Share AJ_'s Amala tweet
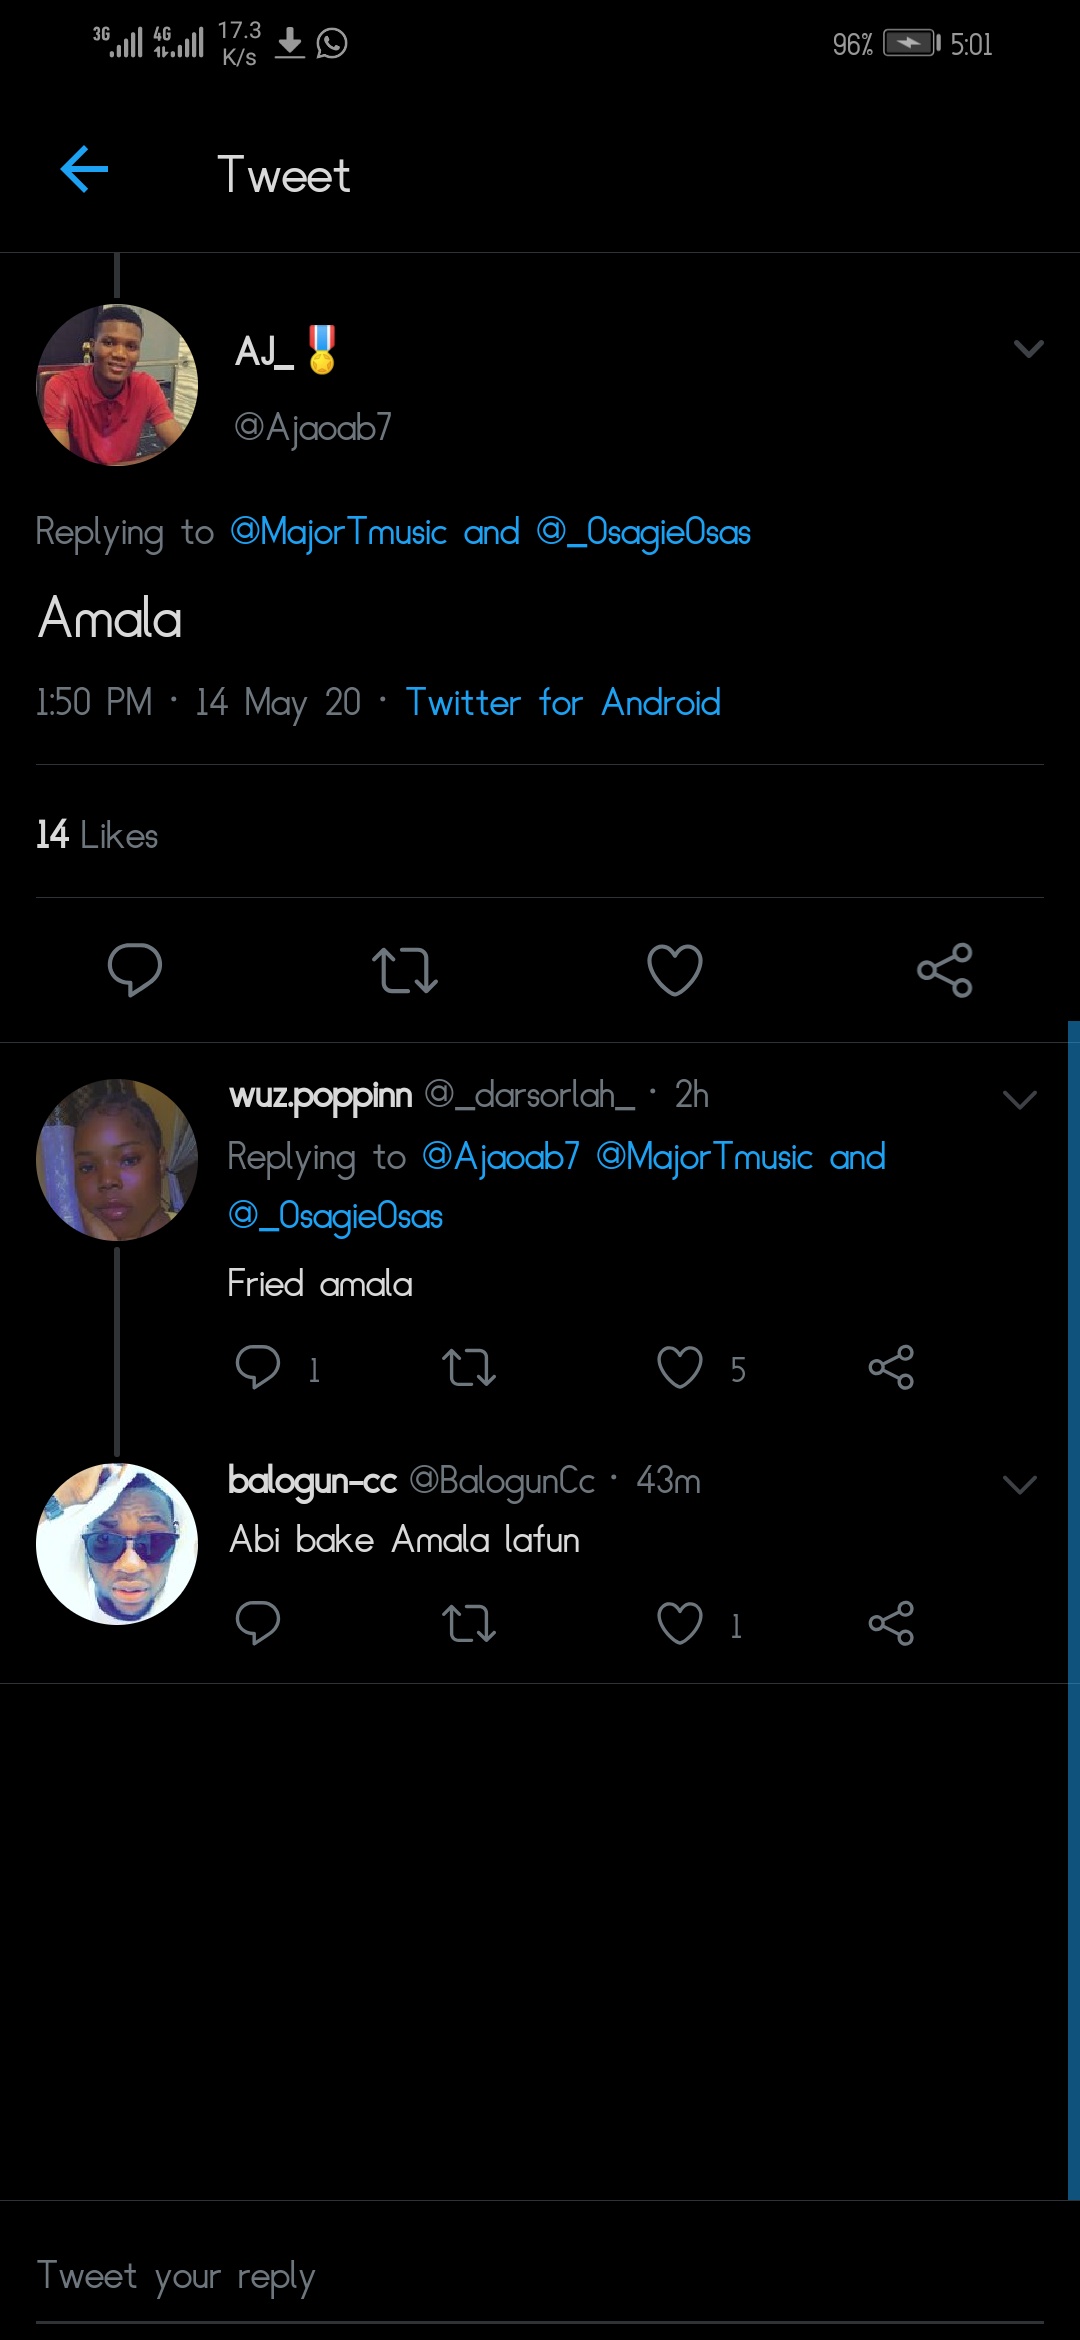 pos(945,970)
